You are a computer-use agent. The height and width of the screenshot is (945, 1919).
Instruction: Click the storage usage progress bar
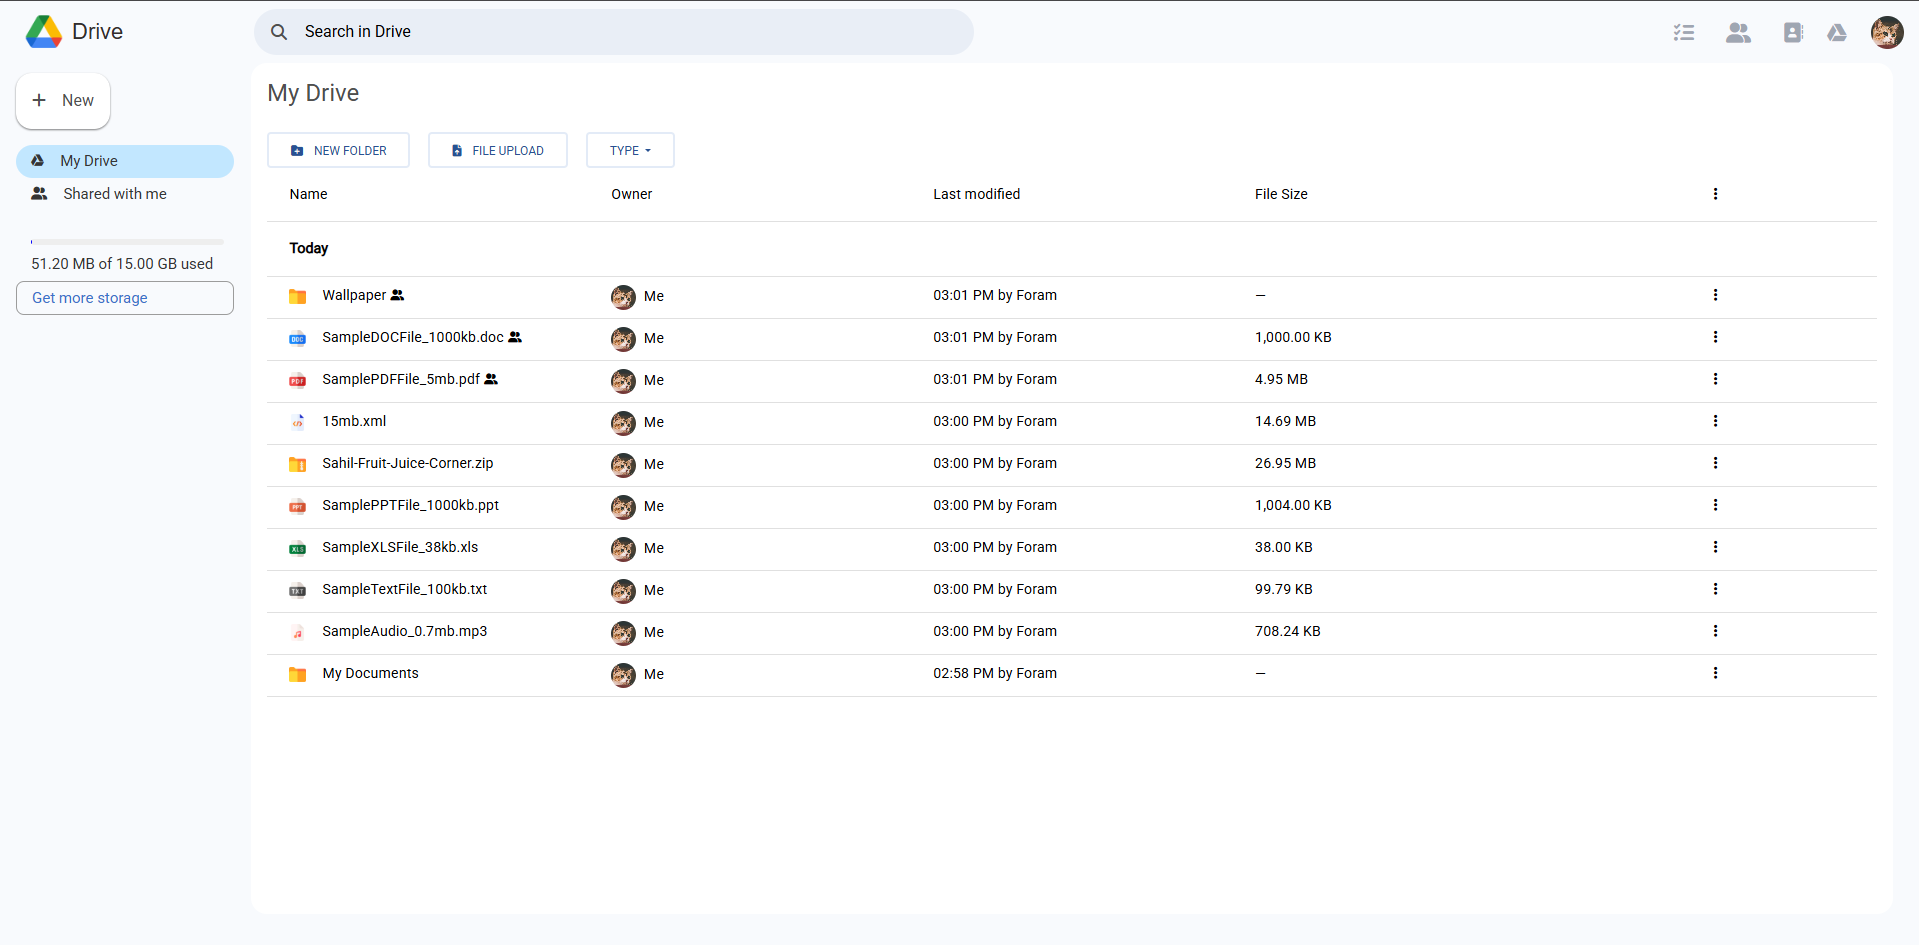tap(126, 241)
